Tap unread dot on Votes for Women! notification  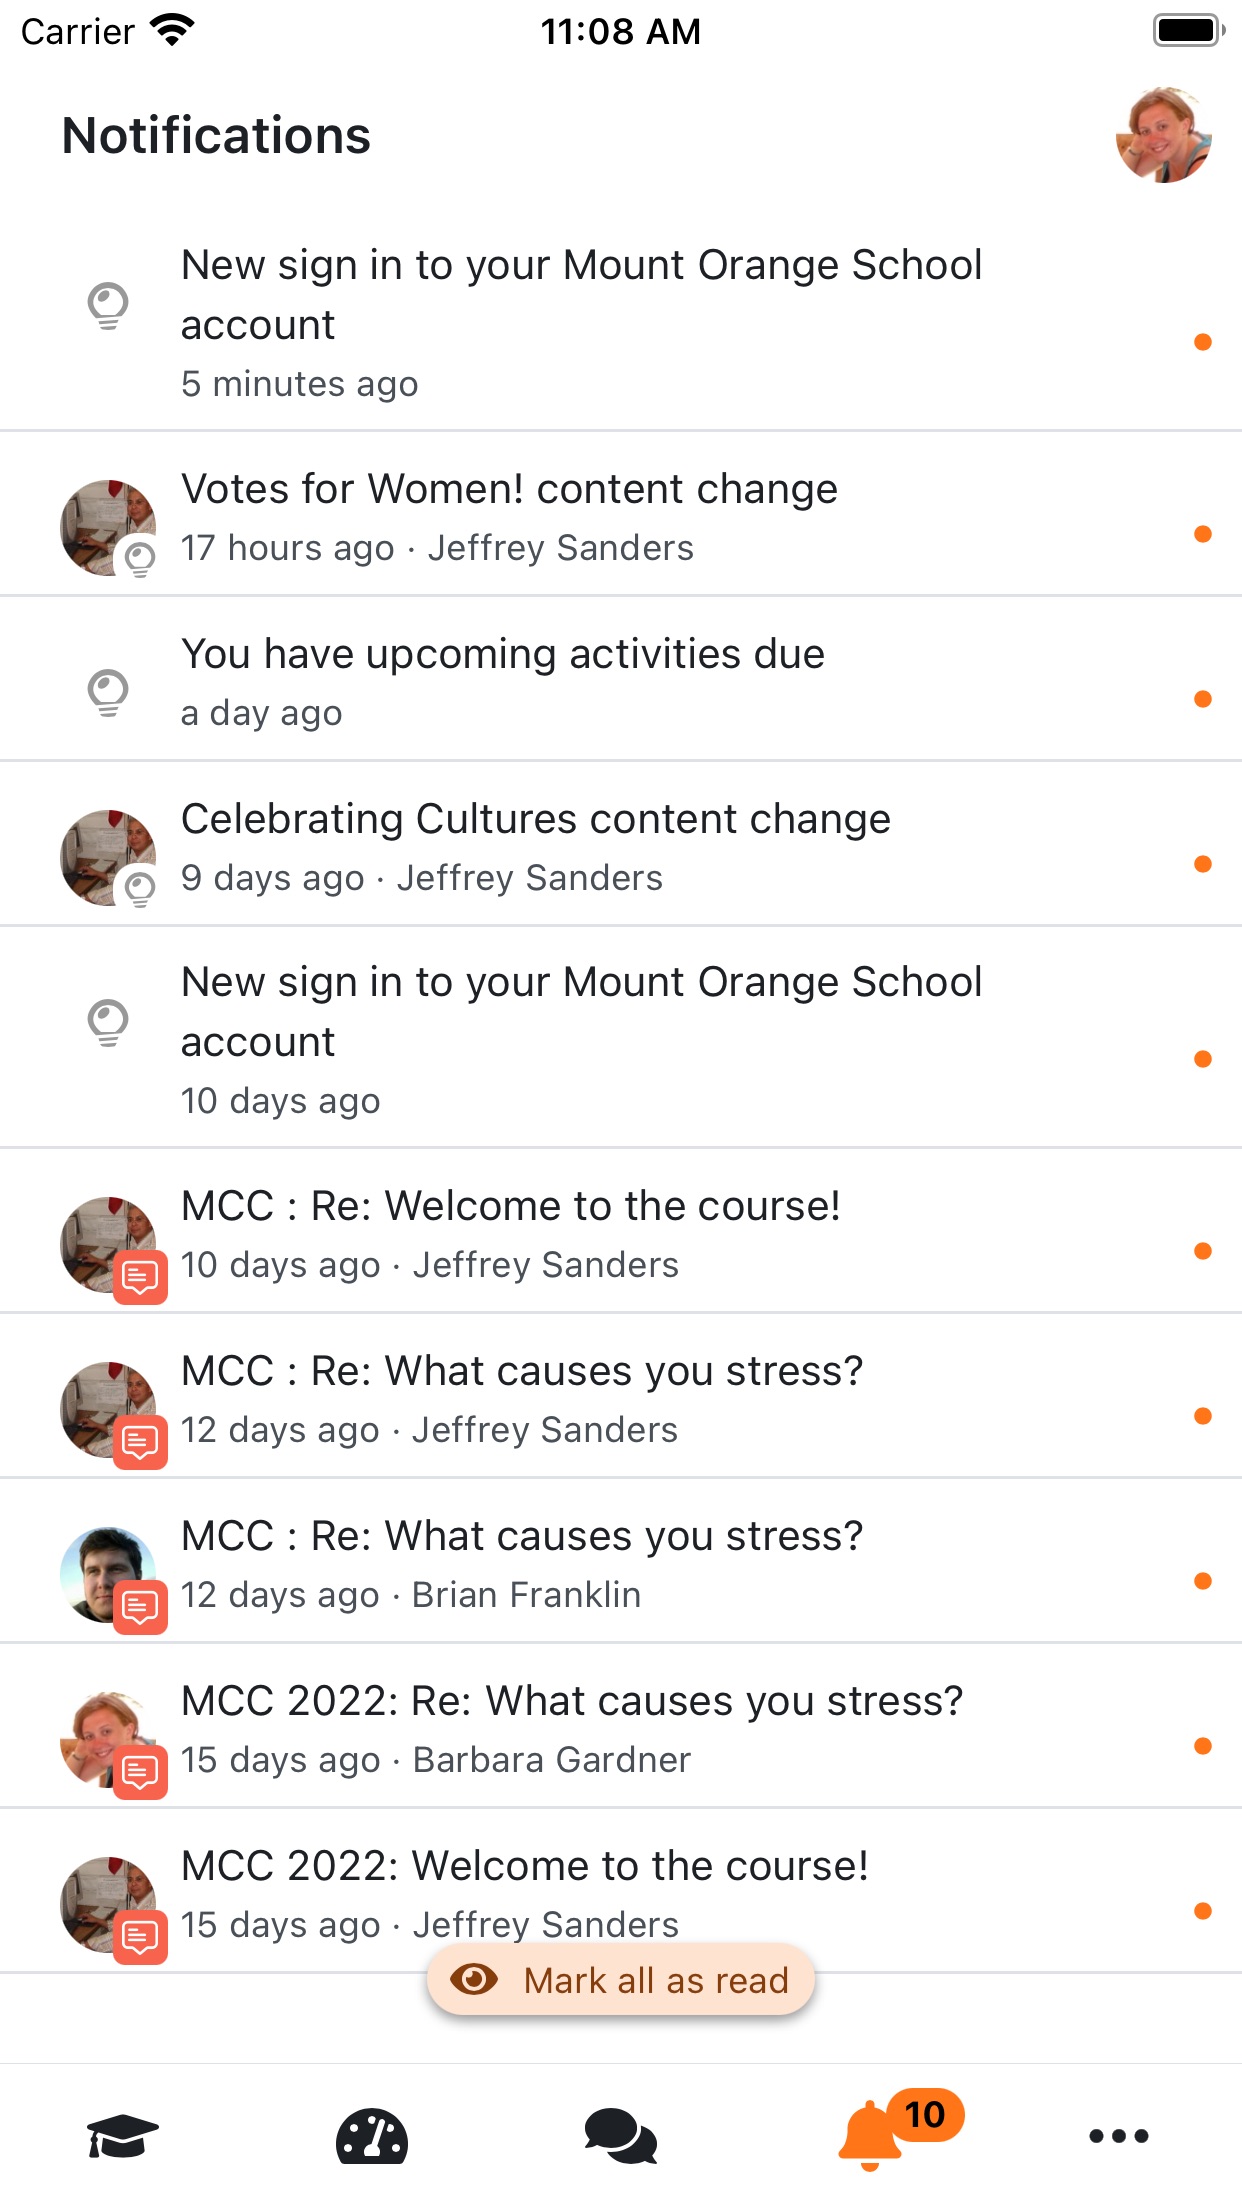pos(1203,534)
